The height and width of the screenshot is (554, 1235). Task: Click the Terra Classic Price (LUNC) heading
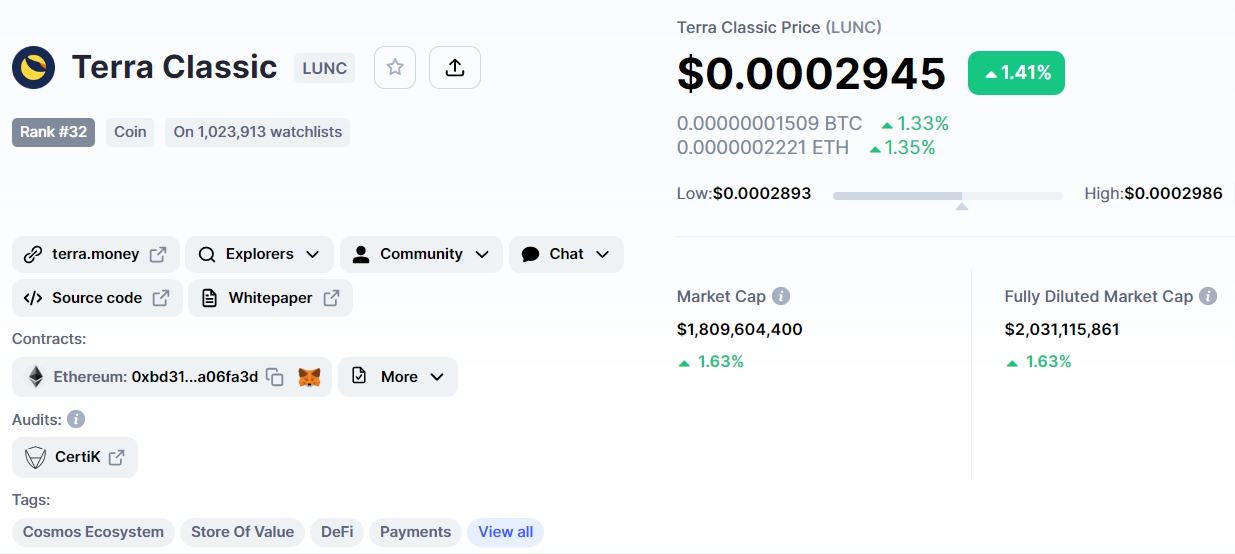(779, 27)
